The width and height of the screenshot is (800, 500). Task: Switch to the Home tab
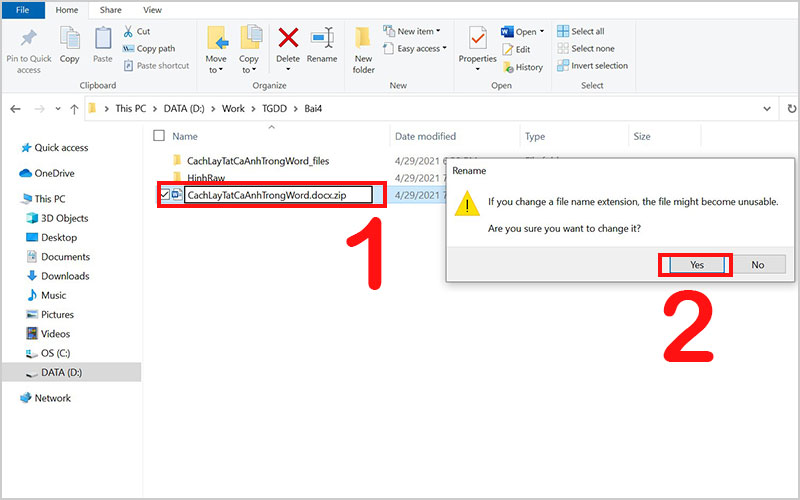(67, 10)
